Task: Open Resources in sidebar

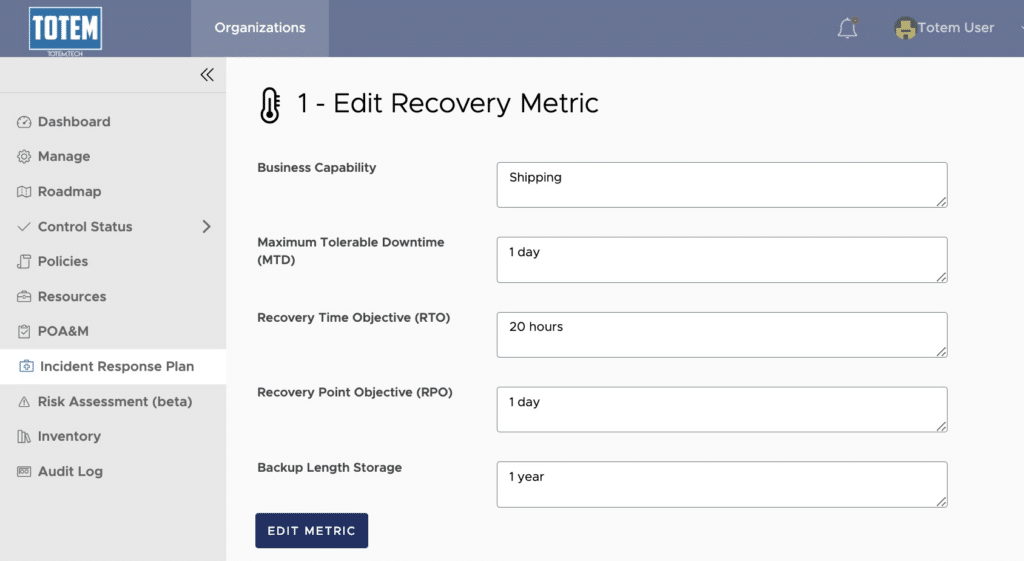Action: [72, 297]
